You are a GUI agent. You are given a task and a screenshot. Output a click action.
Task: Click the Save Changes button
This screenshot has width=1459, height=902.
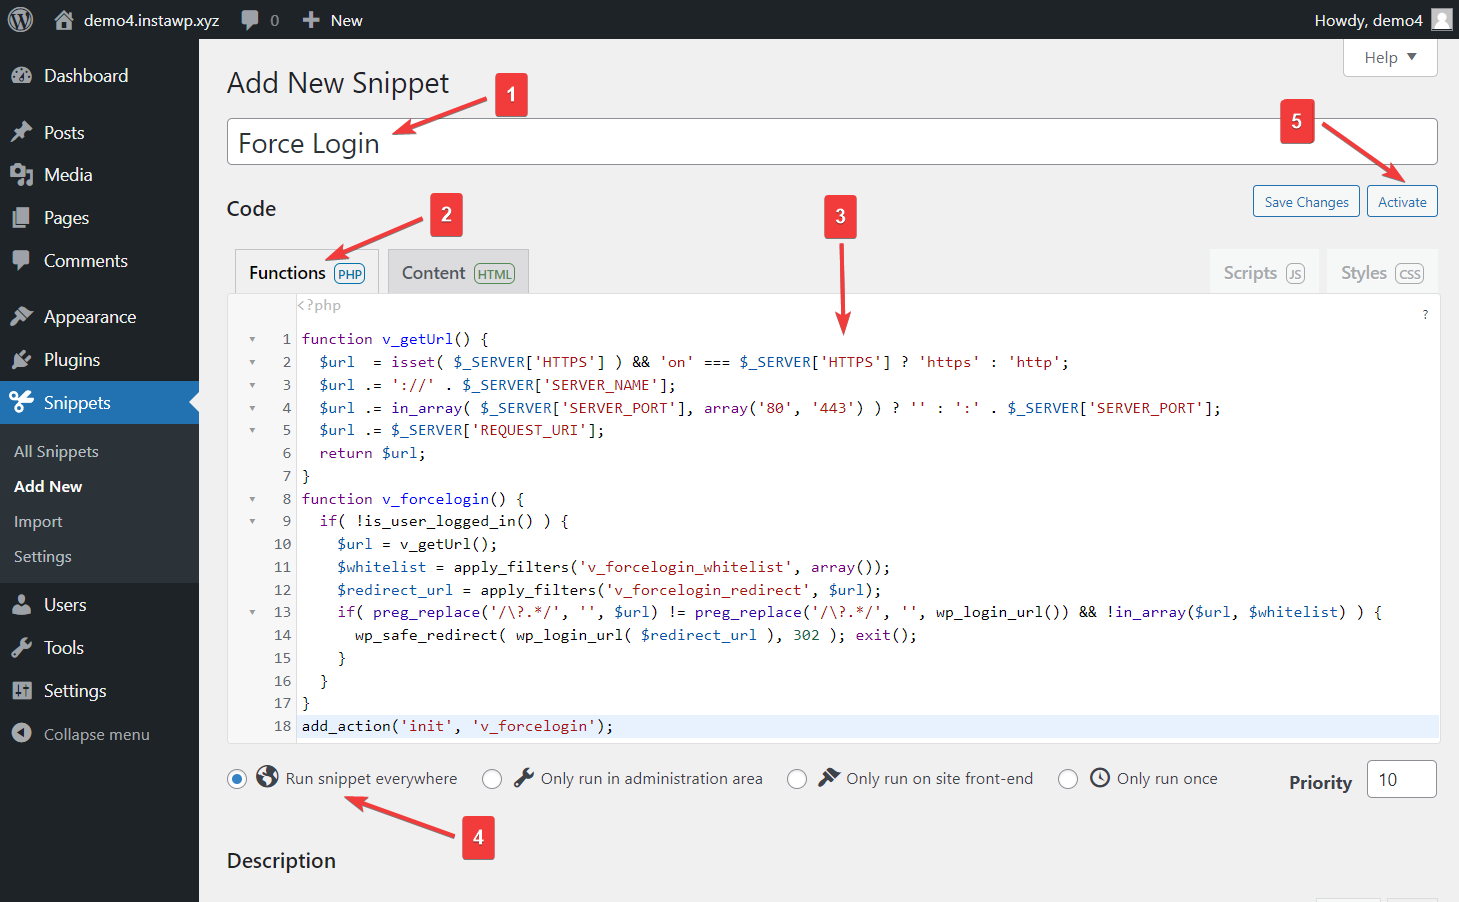point(1305,201)
